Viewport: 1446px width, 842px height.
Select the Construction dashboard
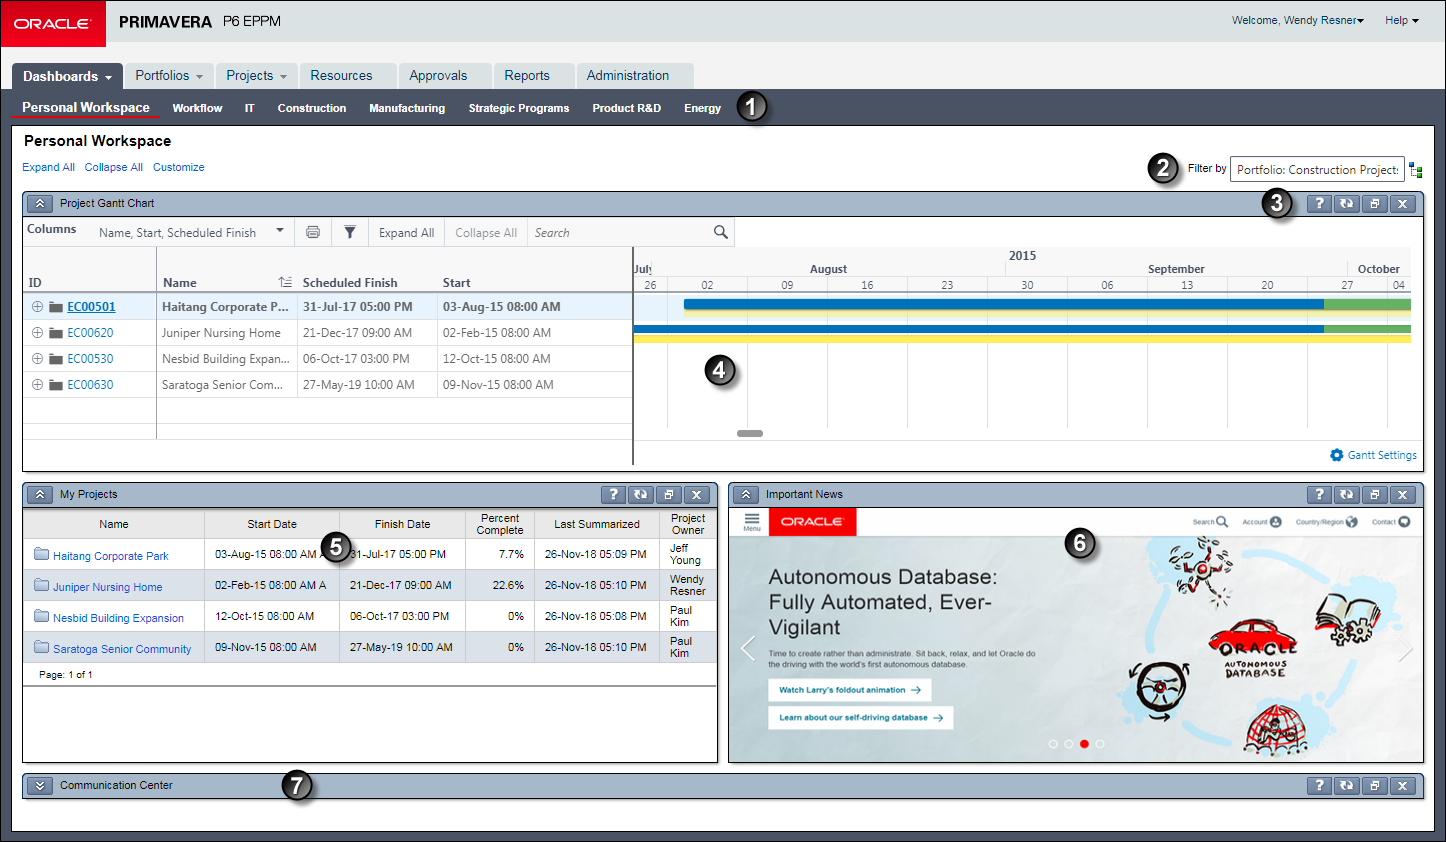click(312, 108)
